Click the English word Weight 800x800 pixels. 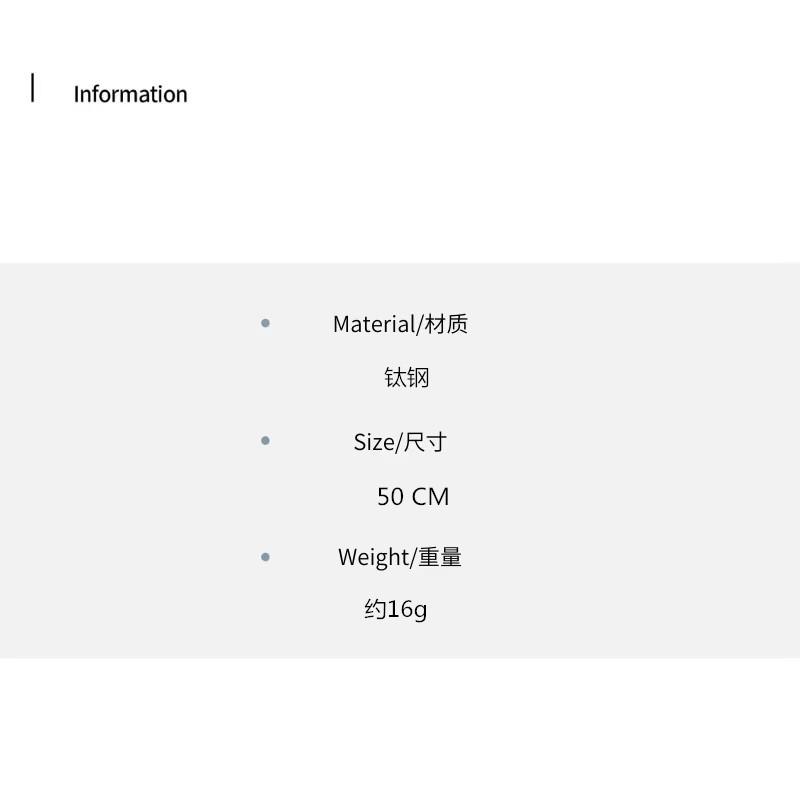pyautogui.click(x=374, y=557)
